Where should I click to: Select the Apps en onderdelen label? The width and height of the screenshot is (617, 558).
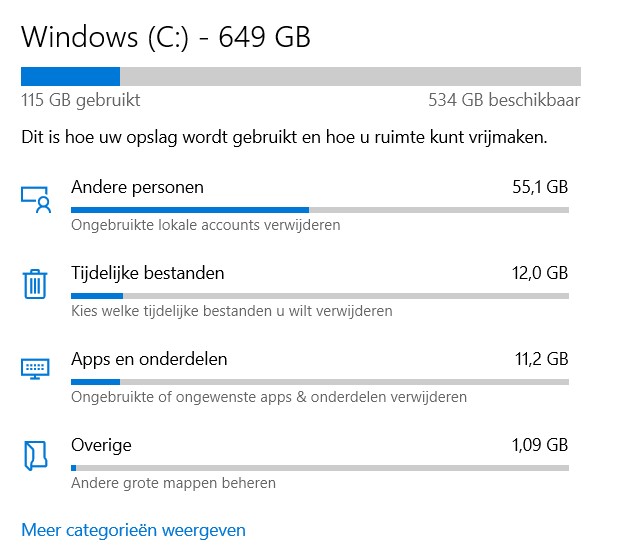click(x=149, y=359)
